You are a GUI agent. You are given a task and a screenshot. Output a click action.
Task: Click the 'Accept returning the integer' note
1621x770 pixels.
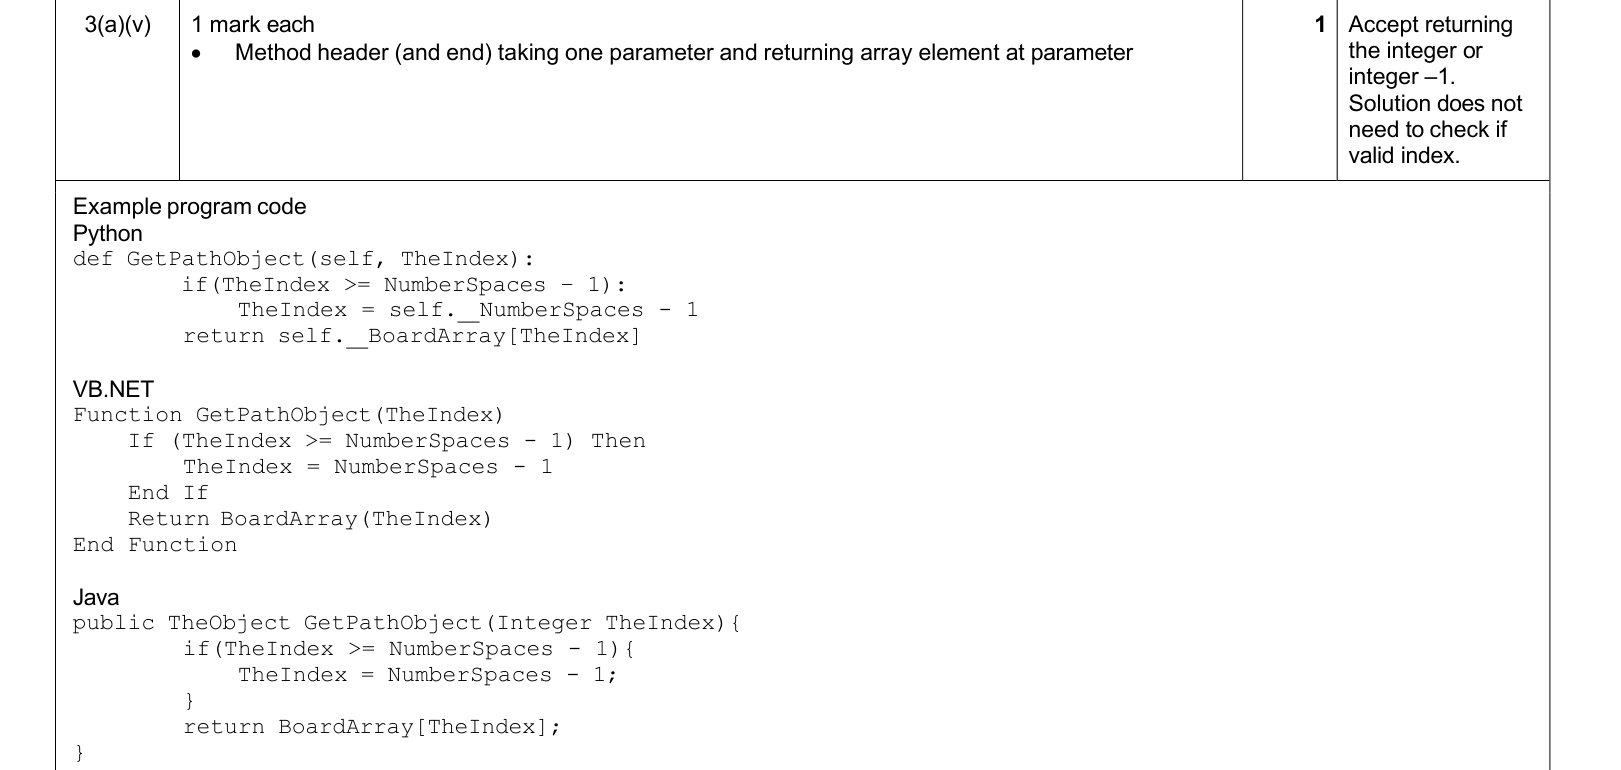point(1430,51)
